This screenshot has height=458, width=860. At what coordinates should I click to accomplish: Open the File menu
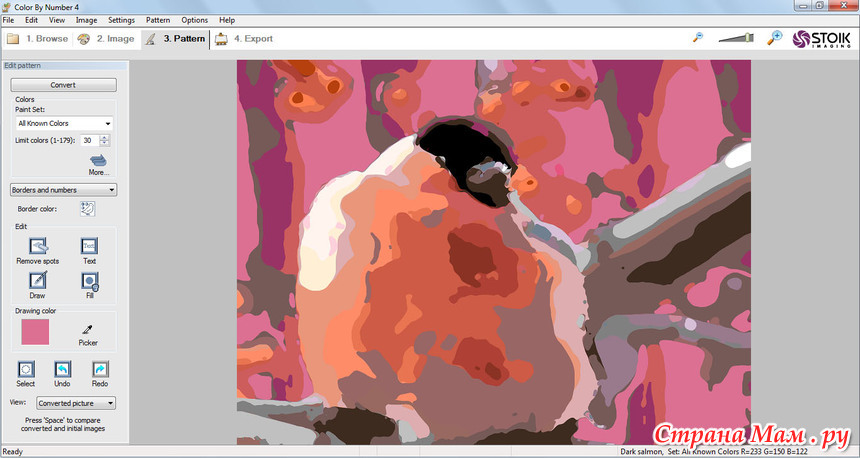8,20
